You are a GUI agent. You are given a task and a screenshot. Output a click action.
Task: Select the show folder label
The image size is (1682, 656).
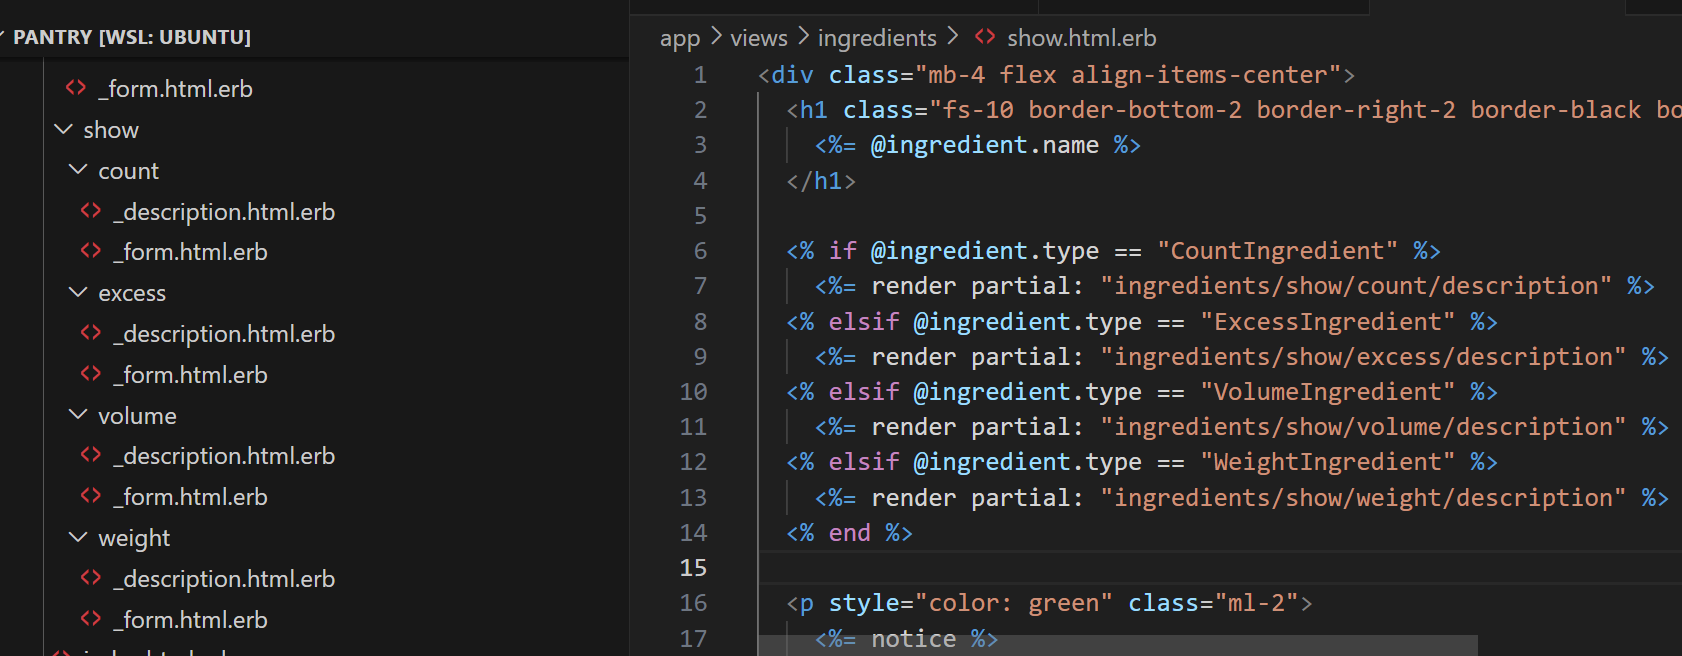coord(111,130)
